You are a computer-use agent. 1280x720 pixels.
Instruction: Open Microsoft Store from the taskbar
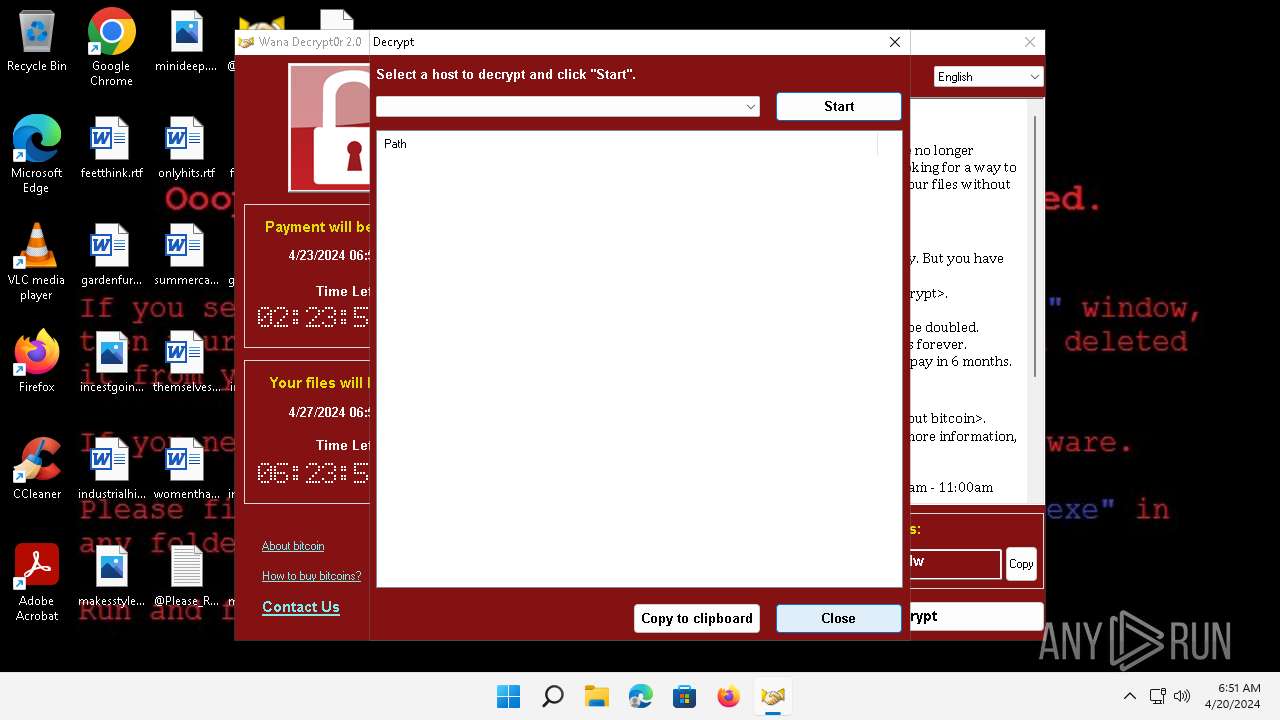coord(684,696)
